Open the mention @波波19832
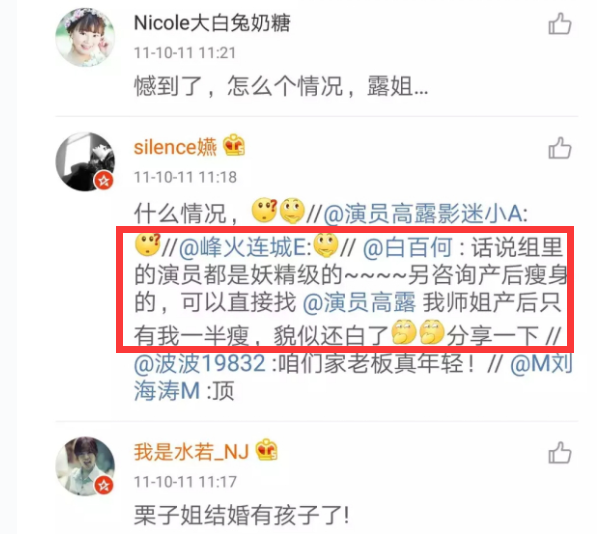Screen dimensions: 612x534 point(200,363)
